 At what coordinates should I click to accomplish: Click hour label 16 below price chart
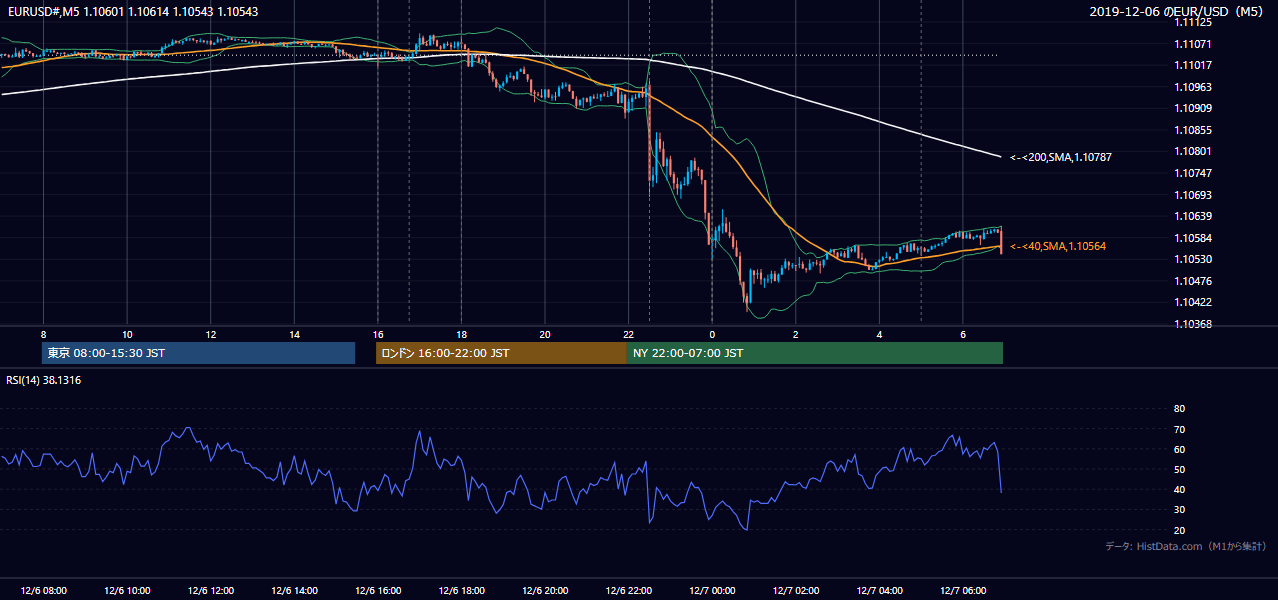pyautogui.click(x=378, y=334)
